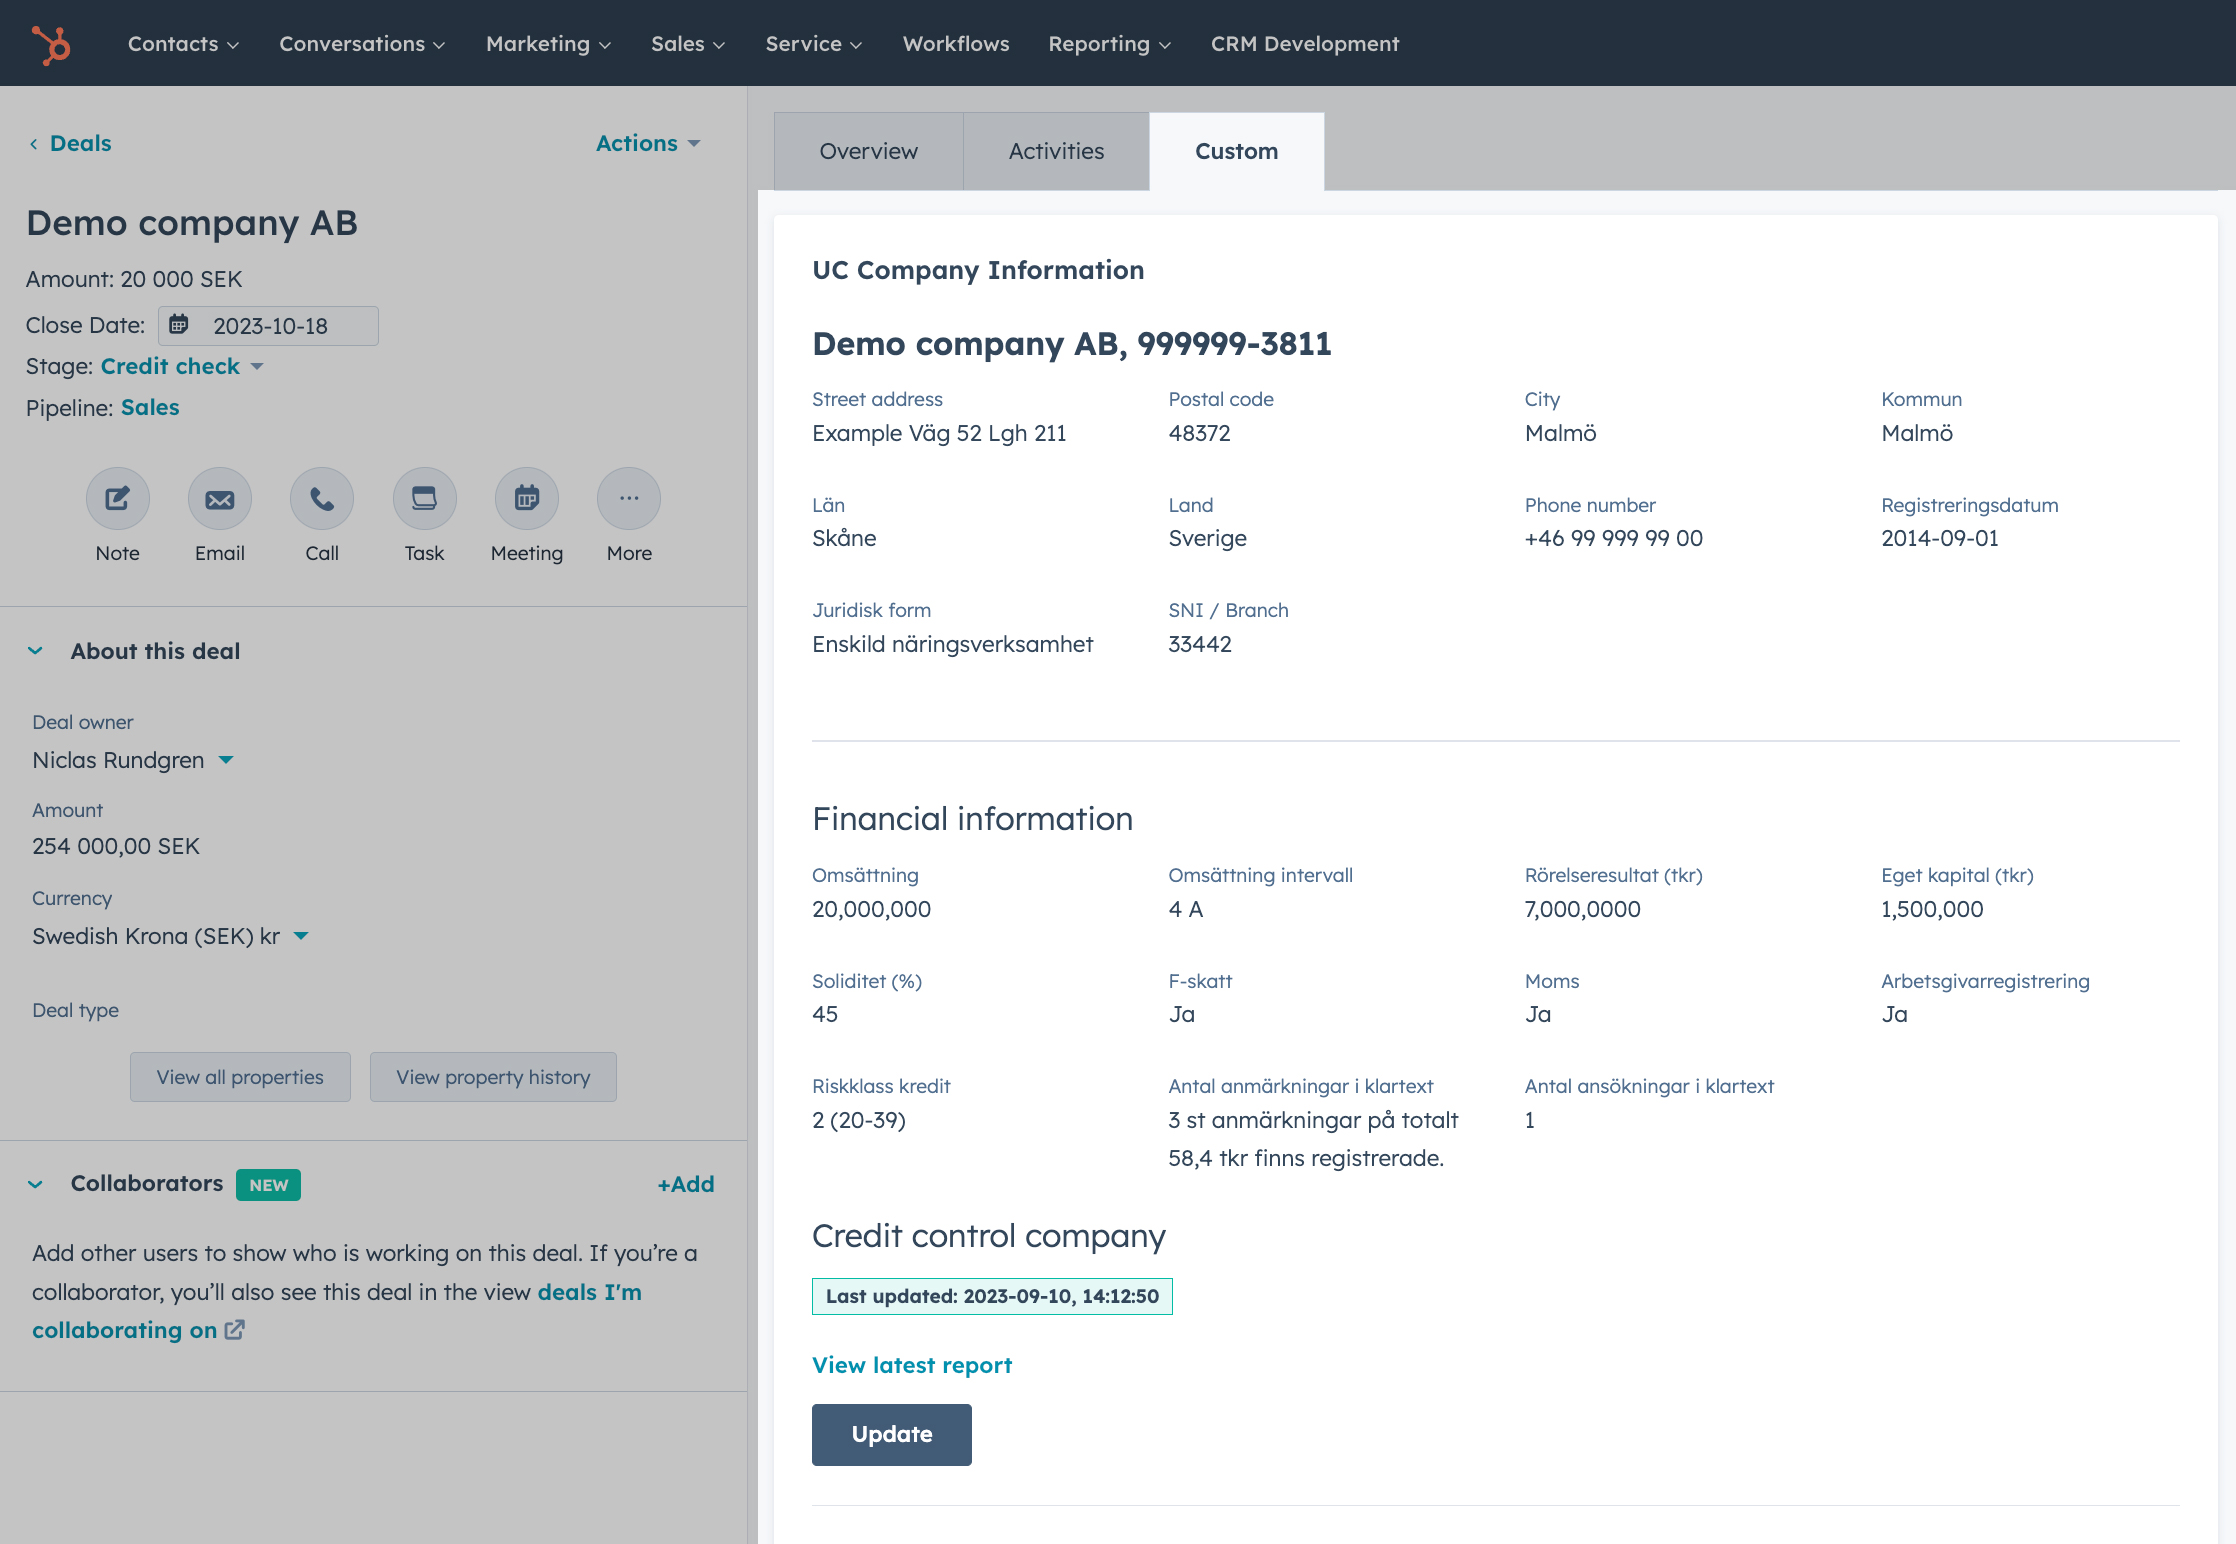Click the Close Date field 2023-10-18
This screenshot has height=1544, width=2236.
pyautogui.click(x=269, y=326)
